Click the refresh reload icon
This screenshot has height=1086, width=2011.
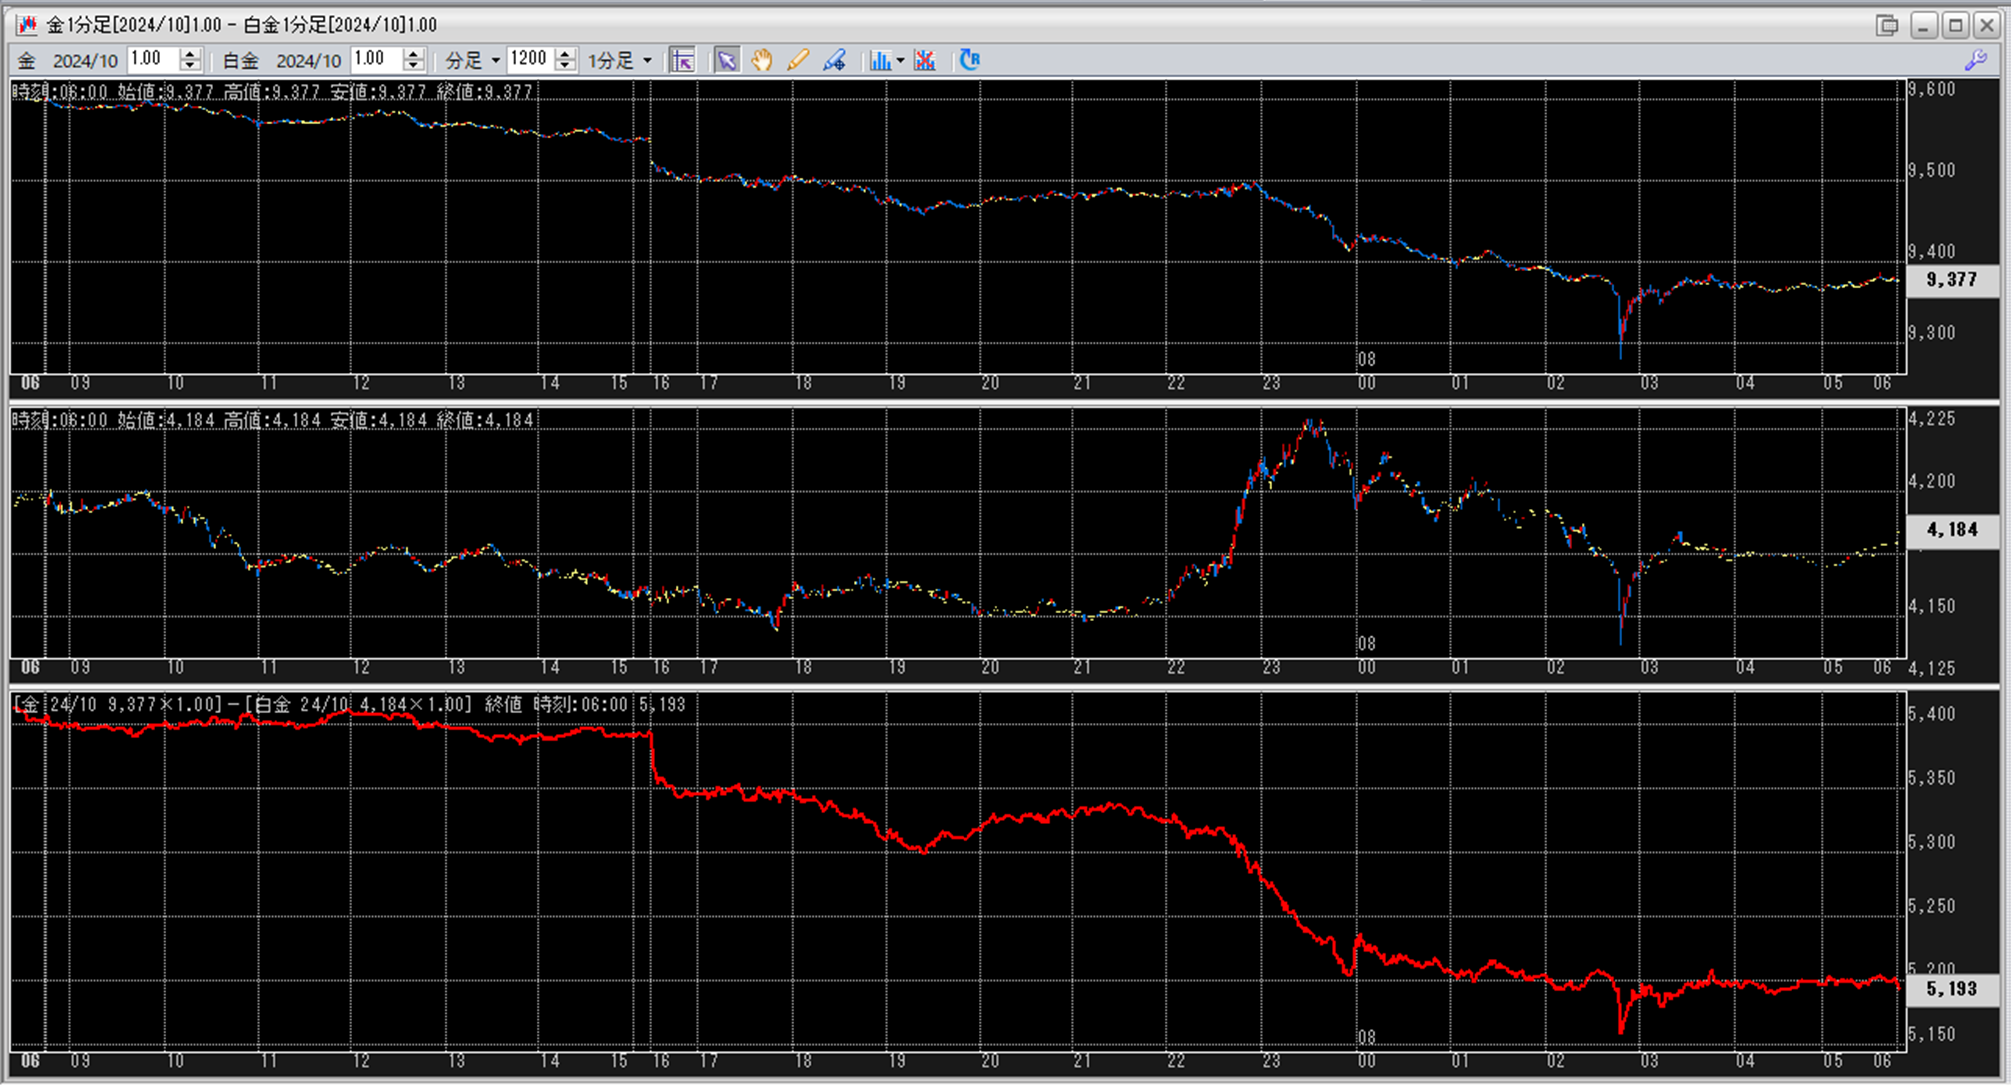[969, 60]
